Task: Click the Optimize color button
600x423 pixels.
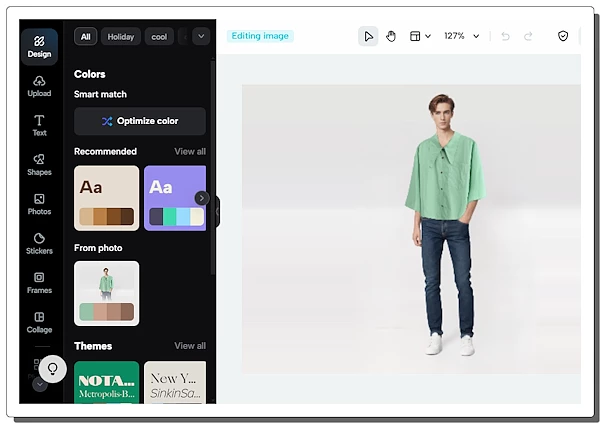Action: (140, 121)
